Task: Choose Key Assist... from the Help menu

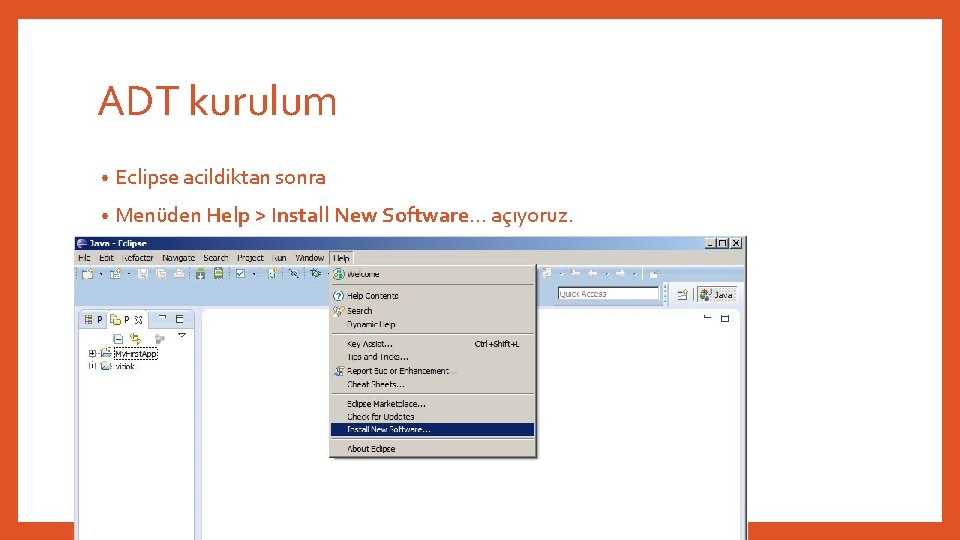Action: (x=432, y=344)
